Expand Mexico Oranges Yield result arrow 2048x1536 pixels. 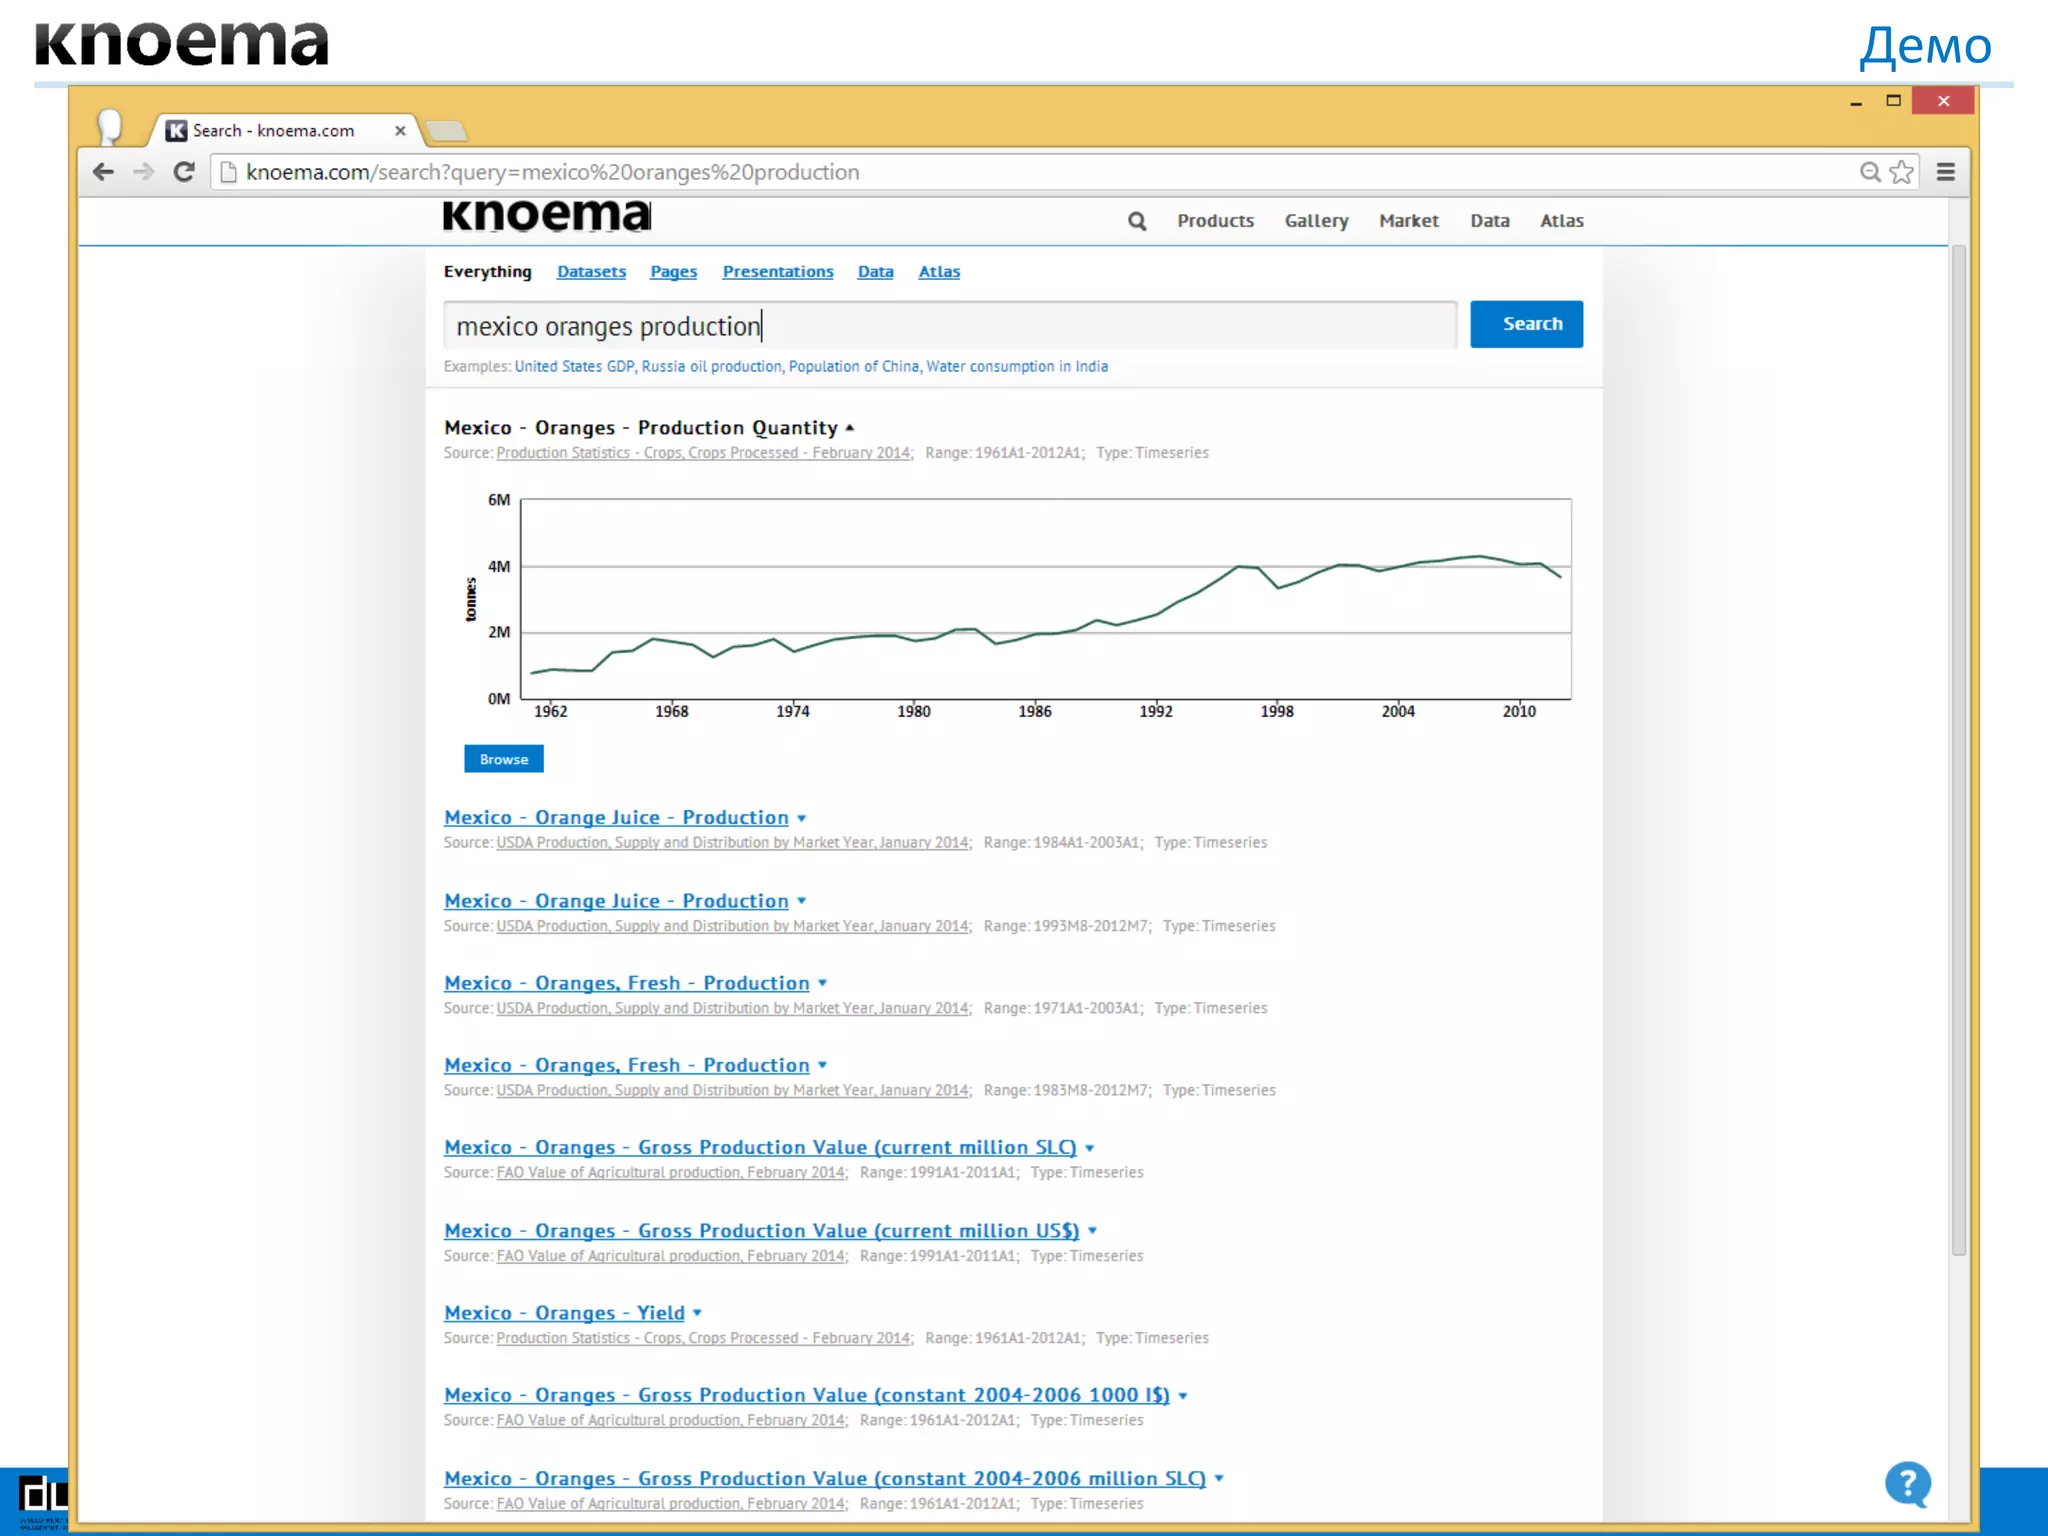[x=697, y=1314]
